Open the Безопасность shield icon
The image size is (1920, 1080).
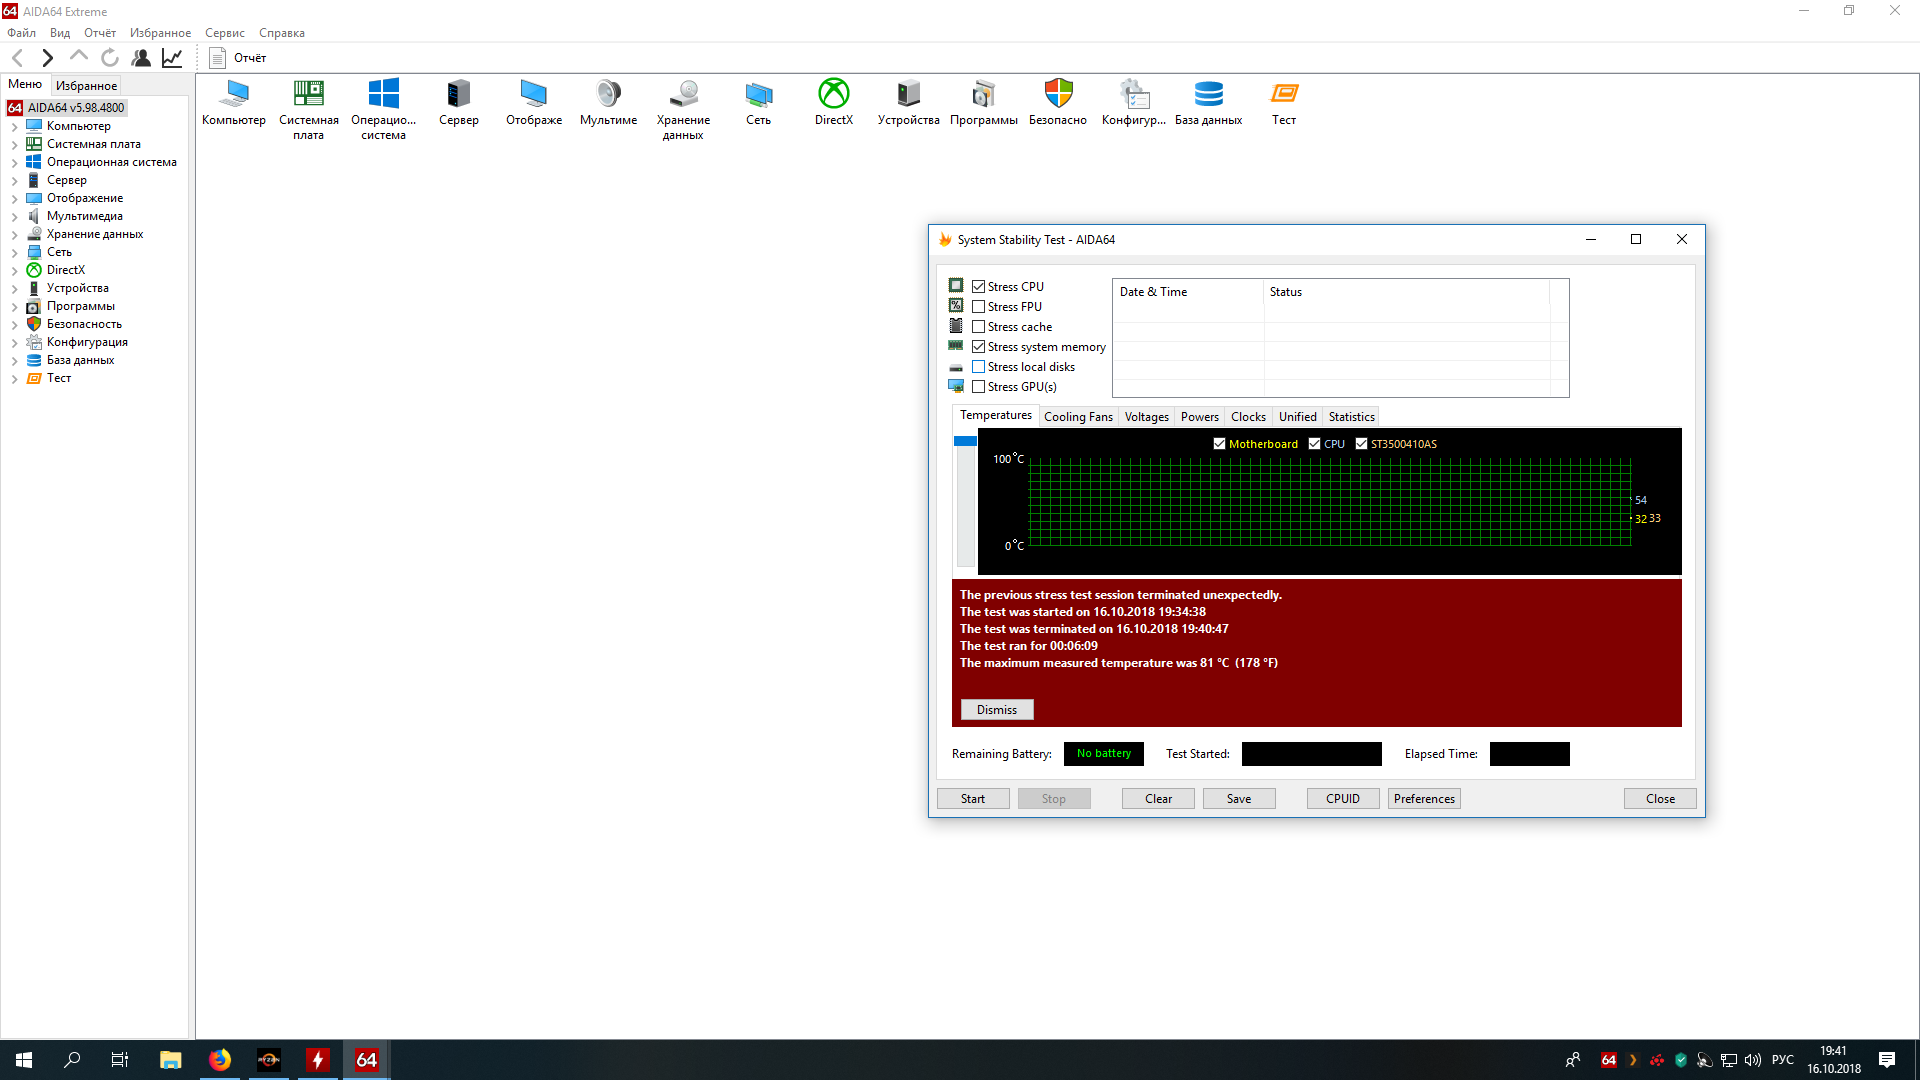coord(1058,95)
